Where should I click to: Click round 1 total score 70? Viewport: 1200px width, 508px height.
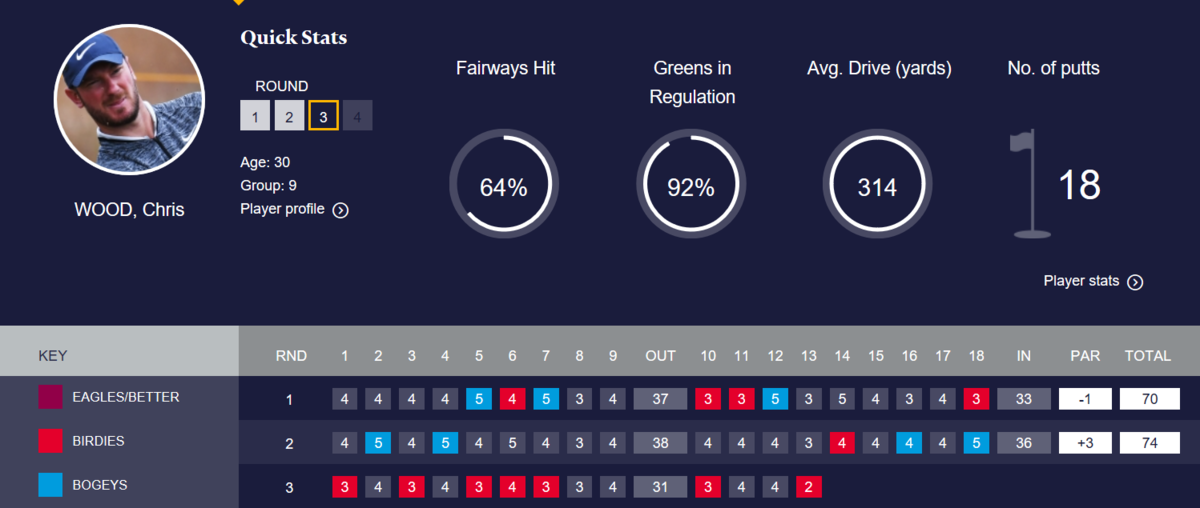coord(1147,399)
